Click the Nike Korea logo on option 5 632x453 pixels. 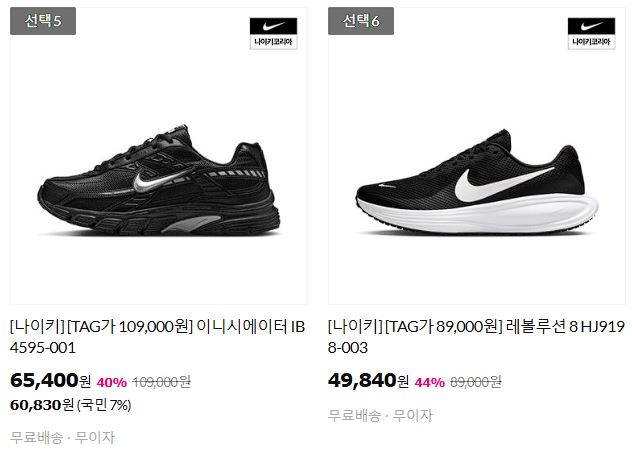(273, 33)
